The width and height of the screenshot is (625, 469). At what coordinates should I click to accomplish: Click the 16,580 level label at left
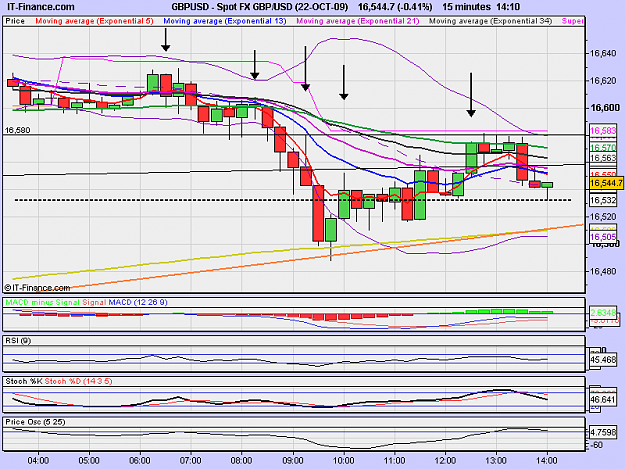[x=17, y=130]
